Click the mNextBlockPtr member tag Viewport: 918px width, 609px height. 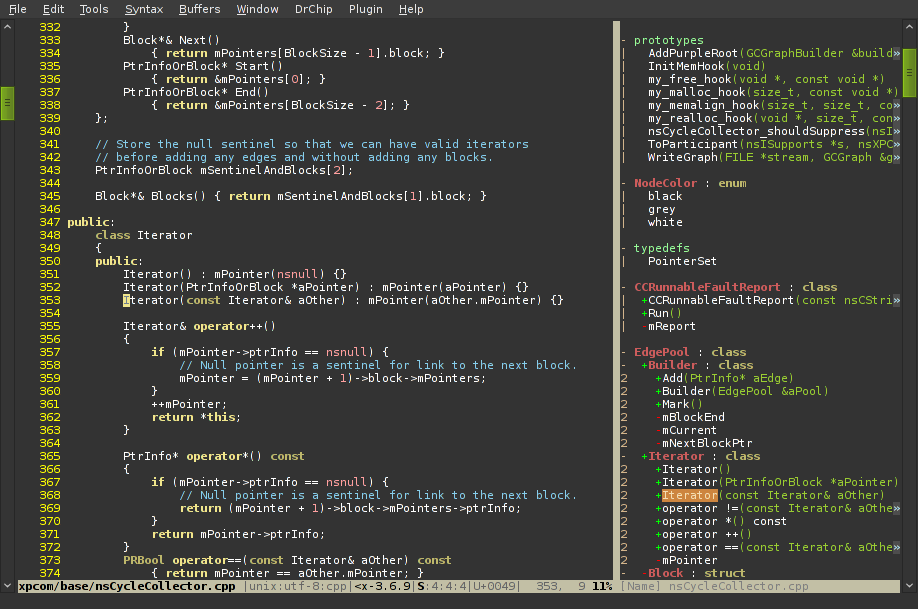tap(706, 443)
